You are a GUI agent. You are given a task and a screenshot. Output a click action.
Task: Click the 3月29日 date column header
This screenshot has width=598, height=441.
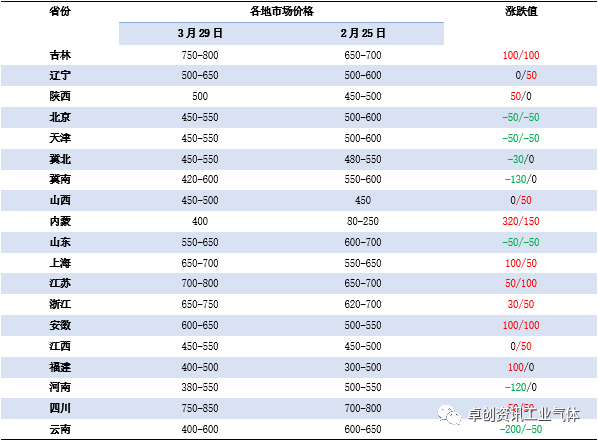click(200, 33)
